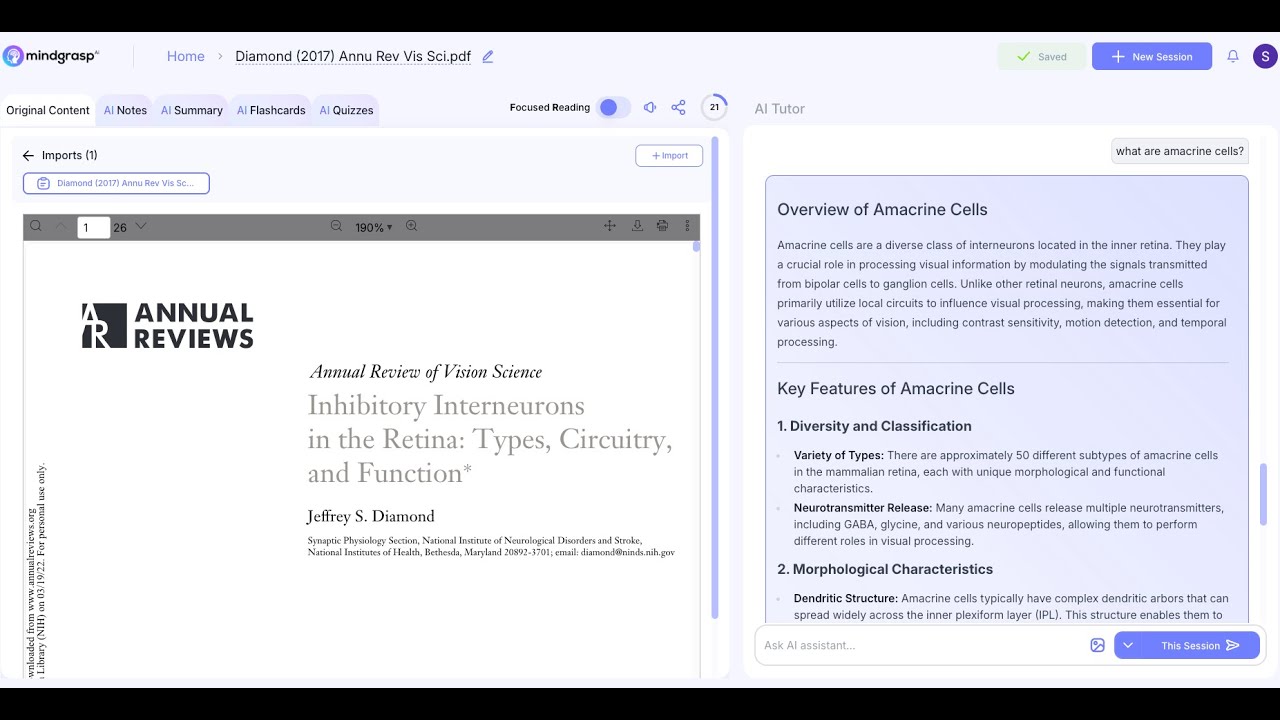Click the share icon

click(x=679, y=108)
